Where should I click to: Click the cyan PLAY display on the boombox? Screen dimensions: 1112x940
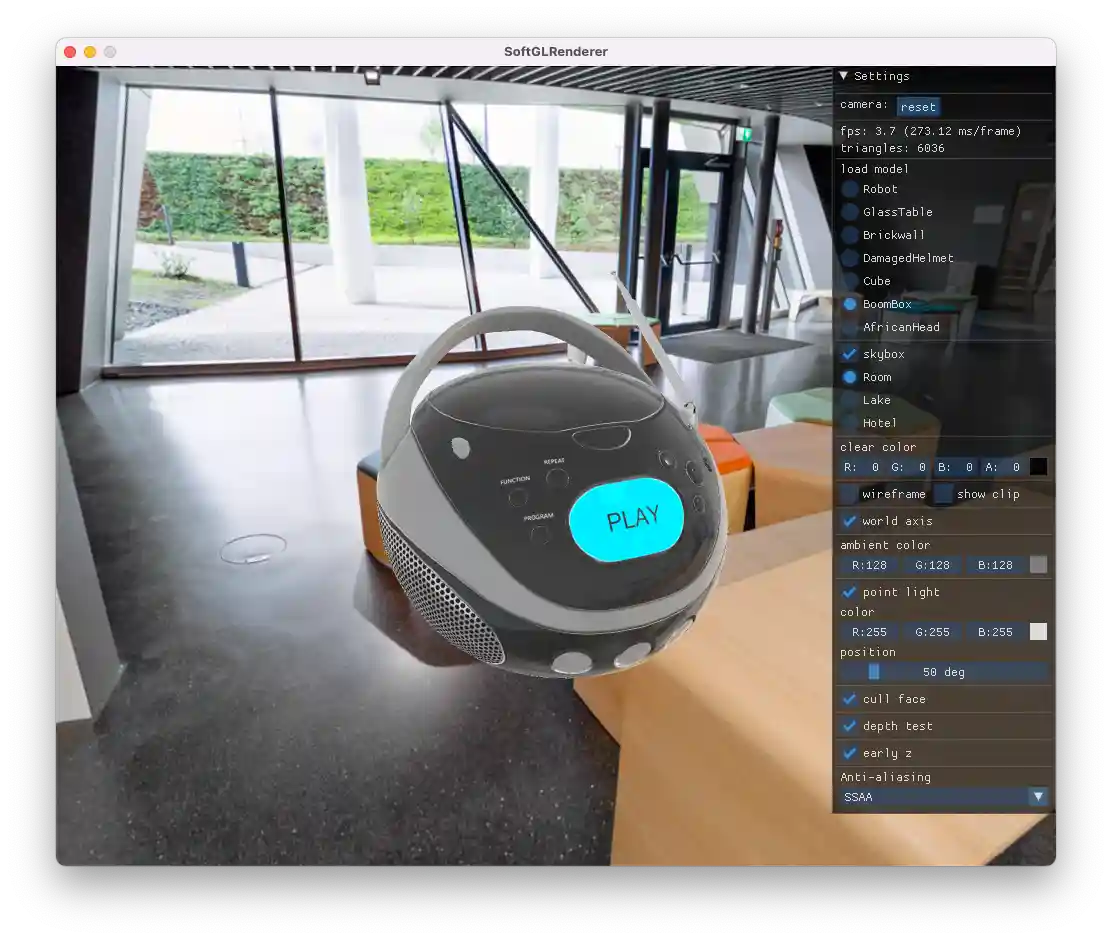coord(627,519)
